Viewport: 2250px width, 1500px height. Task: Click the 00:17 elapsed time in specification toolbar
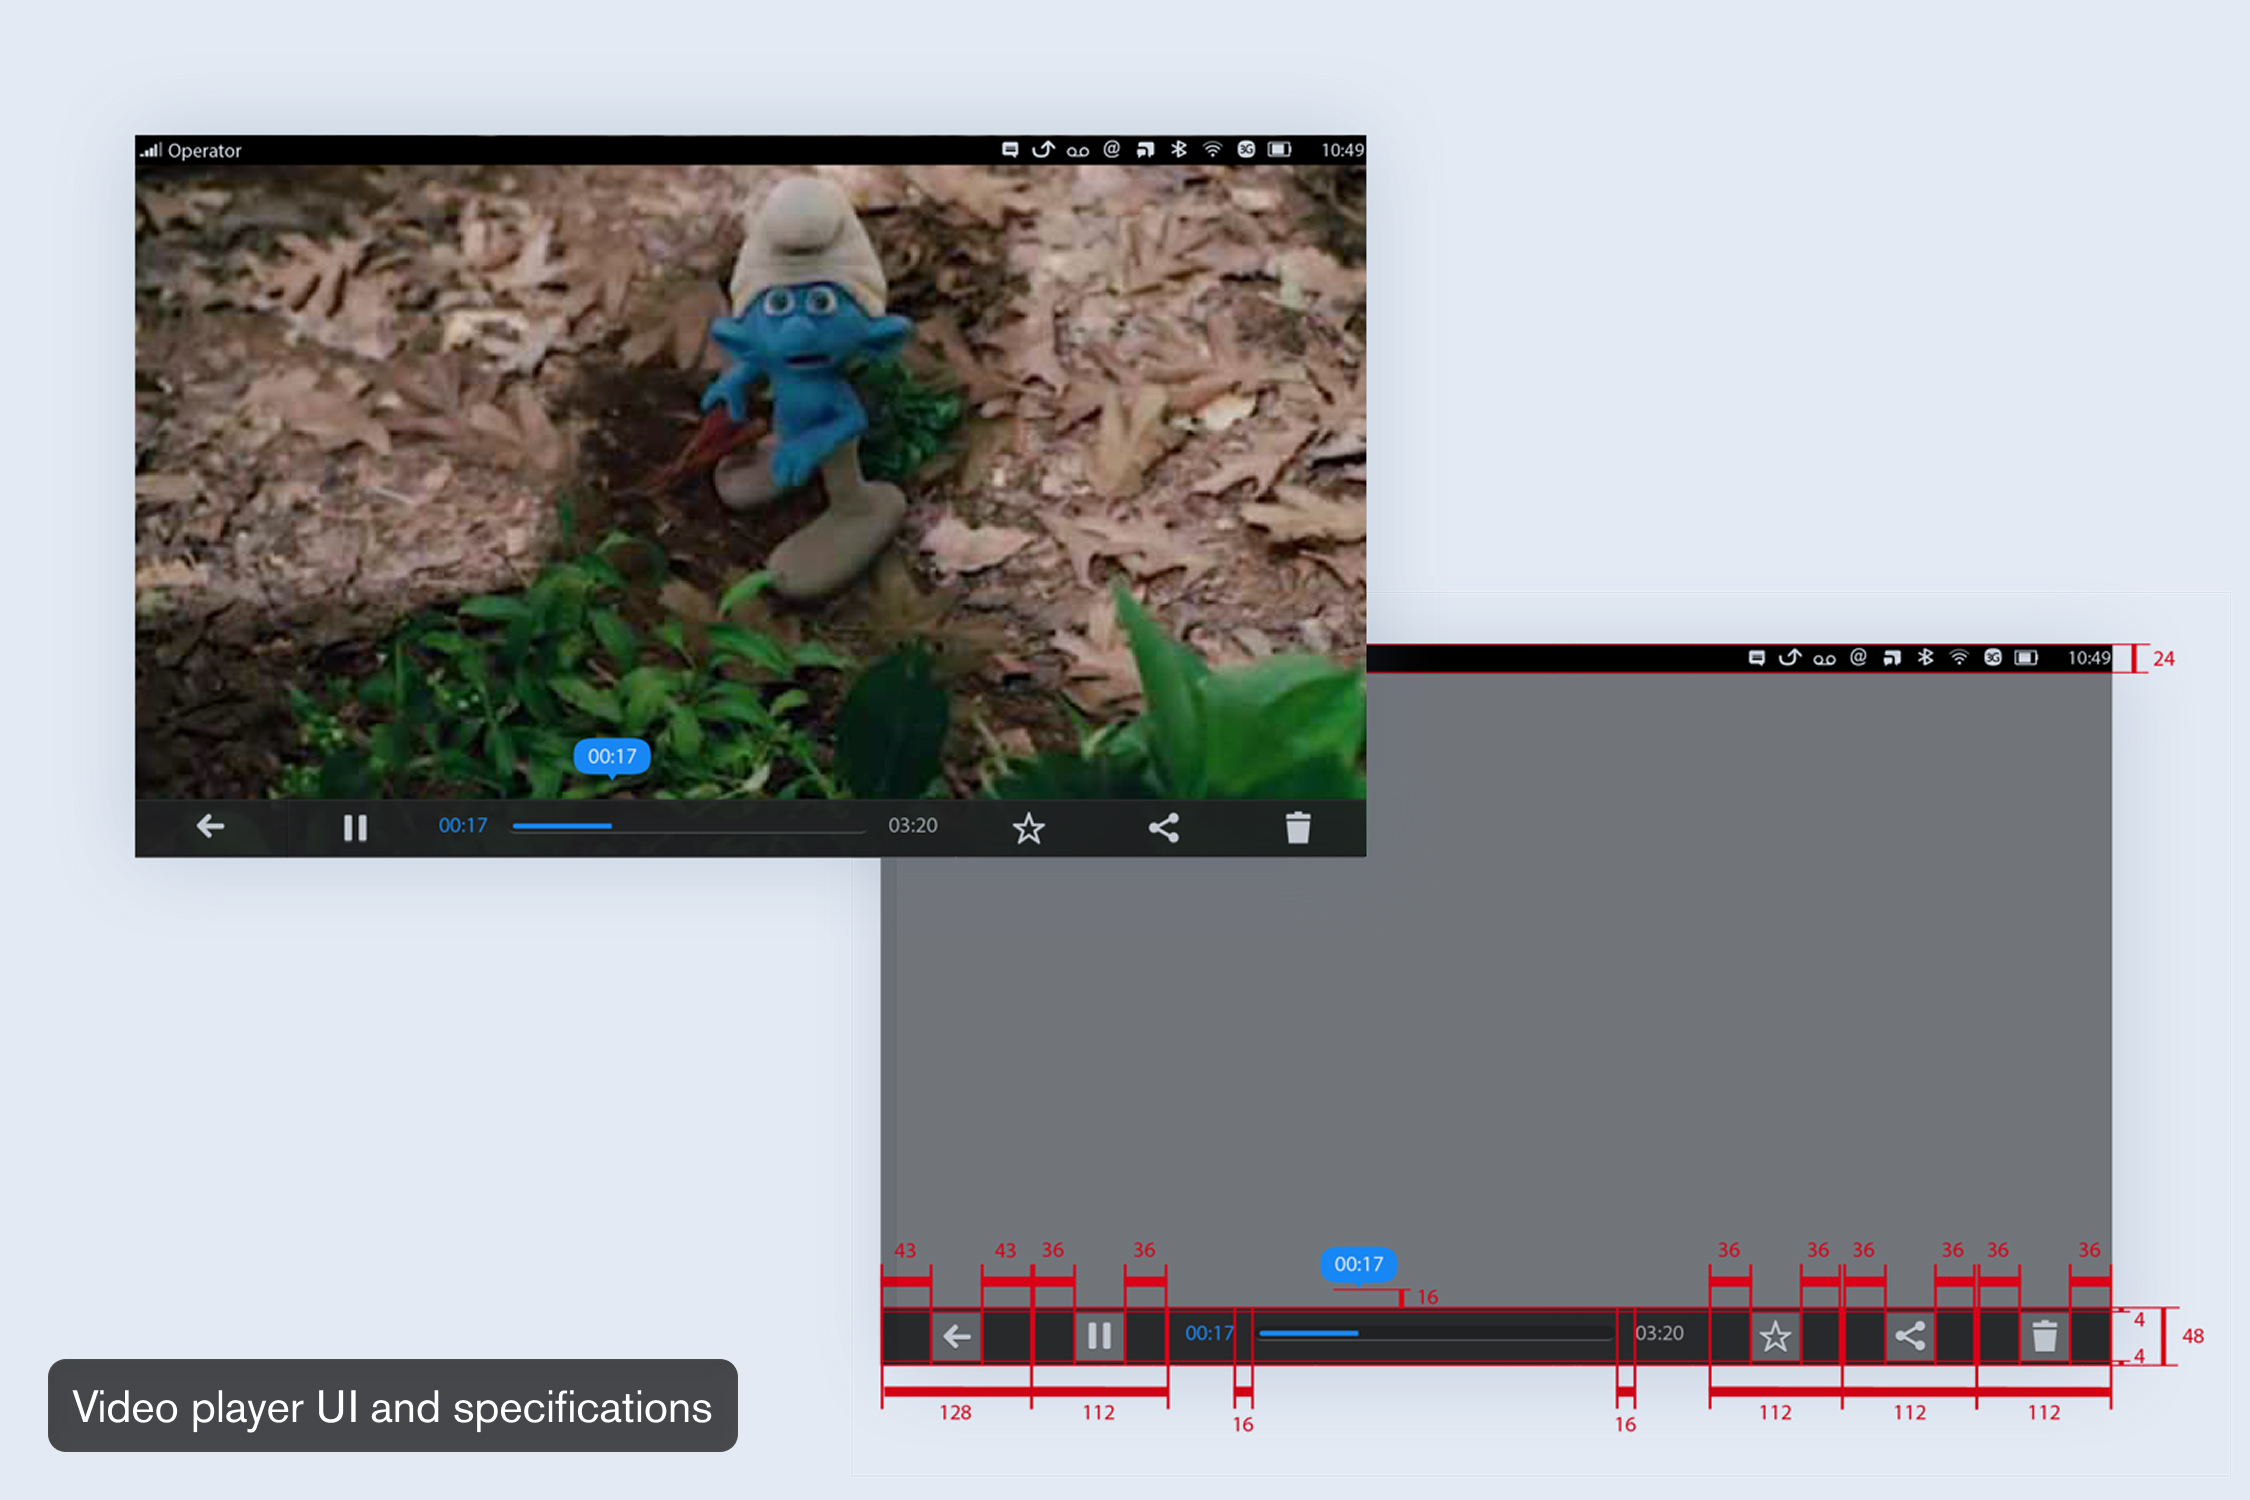(1210, 1333)
